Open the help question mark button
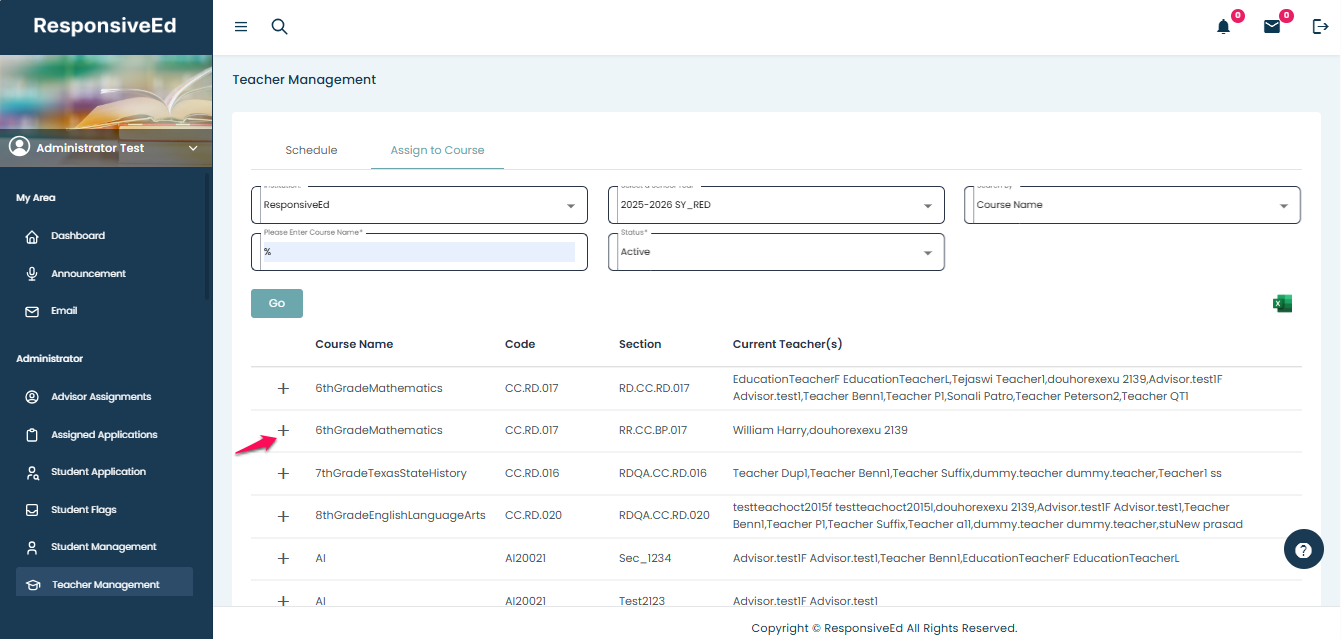Screen dimensions: 1341x639 point(1303,550)
